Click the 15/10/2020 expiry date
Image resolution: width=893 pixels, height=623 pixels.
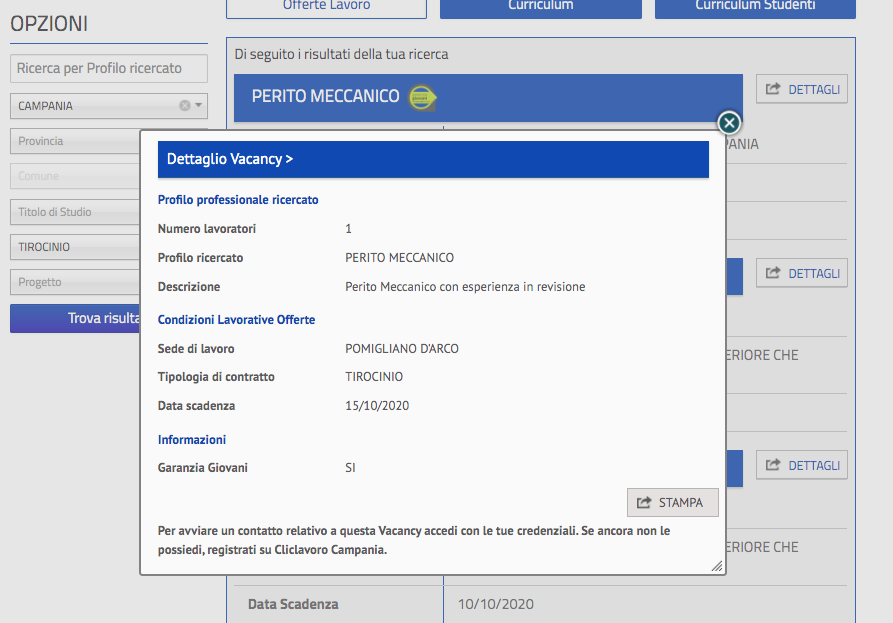pos(377,405)
